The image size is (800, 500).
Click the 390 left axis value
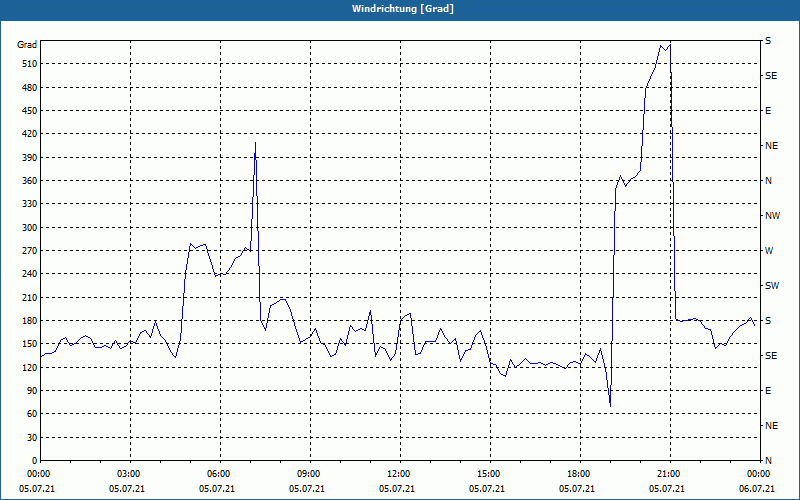[30, 158]
